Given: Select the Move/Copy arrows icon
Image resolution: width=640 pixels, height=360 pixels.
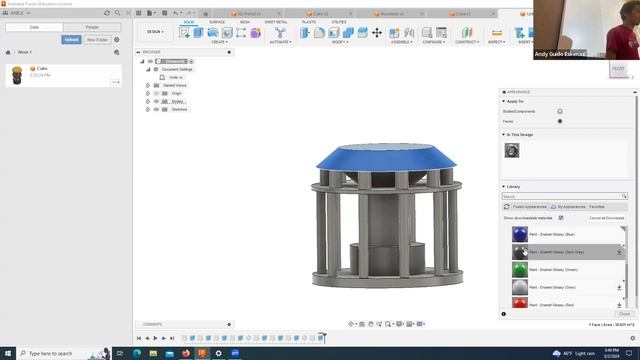Looking at the screenshot, I should (377, 33).
